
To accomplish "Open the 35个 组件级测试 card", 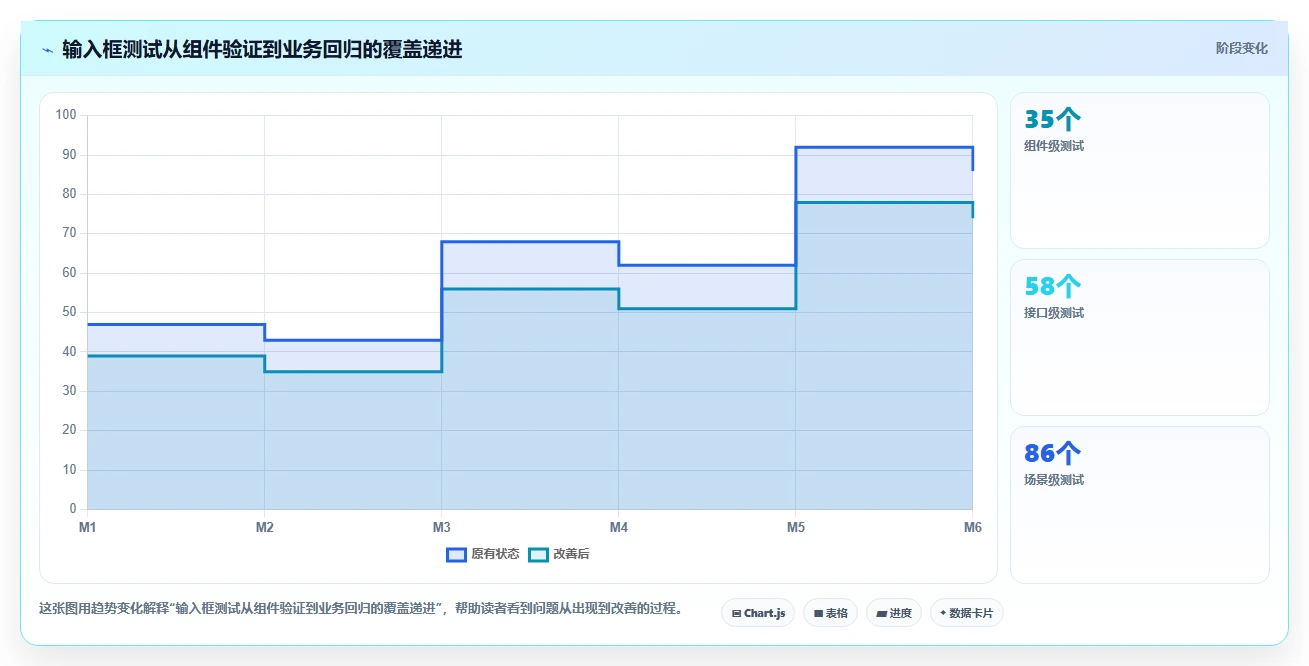I will pyautogui.click(x=1140, y=170).
